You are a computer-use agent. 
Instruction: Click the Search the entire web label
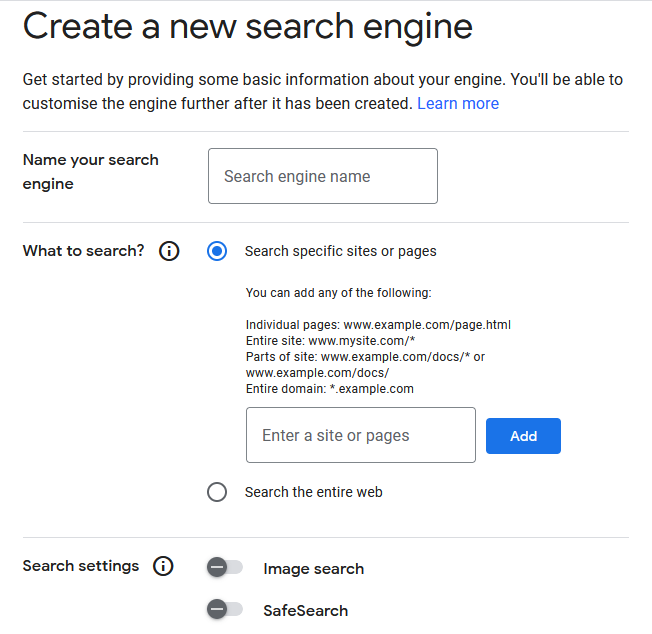click(314, 492)
